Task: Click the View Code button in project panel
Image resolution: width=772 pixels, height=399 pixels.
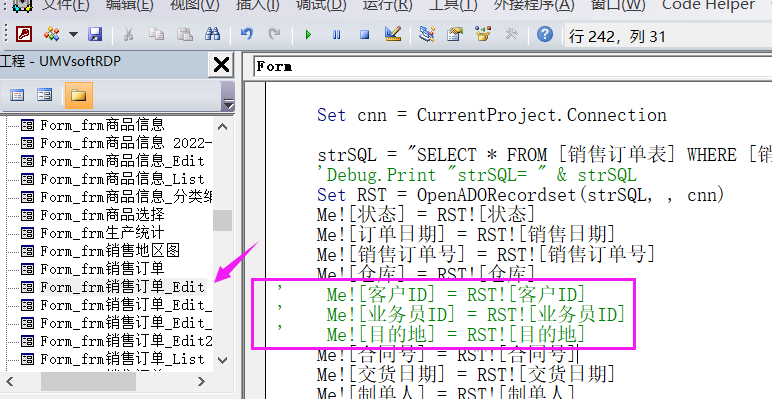Action: [x=17, y=95]
